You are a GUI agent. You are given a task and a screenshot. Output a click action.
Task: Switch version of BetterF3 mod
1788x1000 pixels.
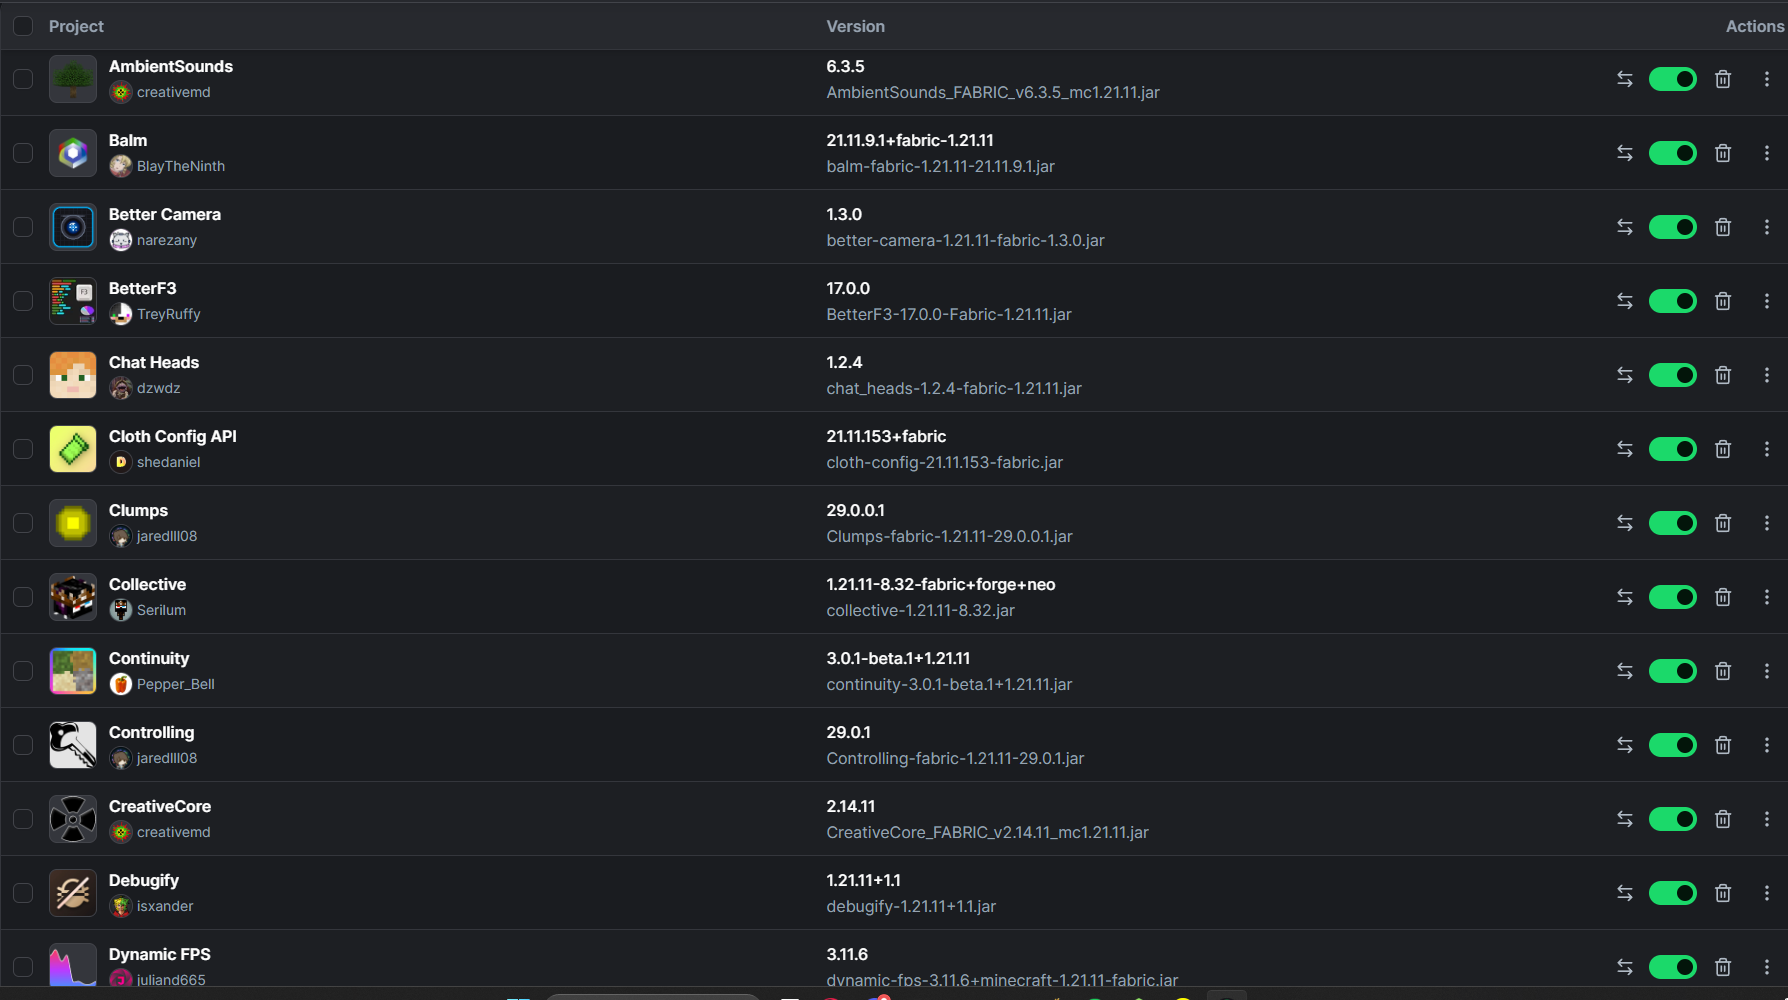[x=1625, y=301]
